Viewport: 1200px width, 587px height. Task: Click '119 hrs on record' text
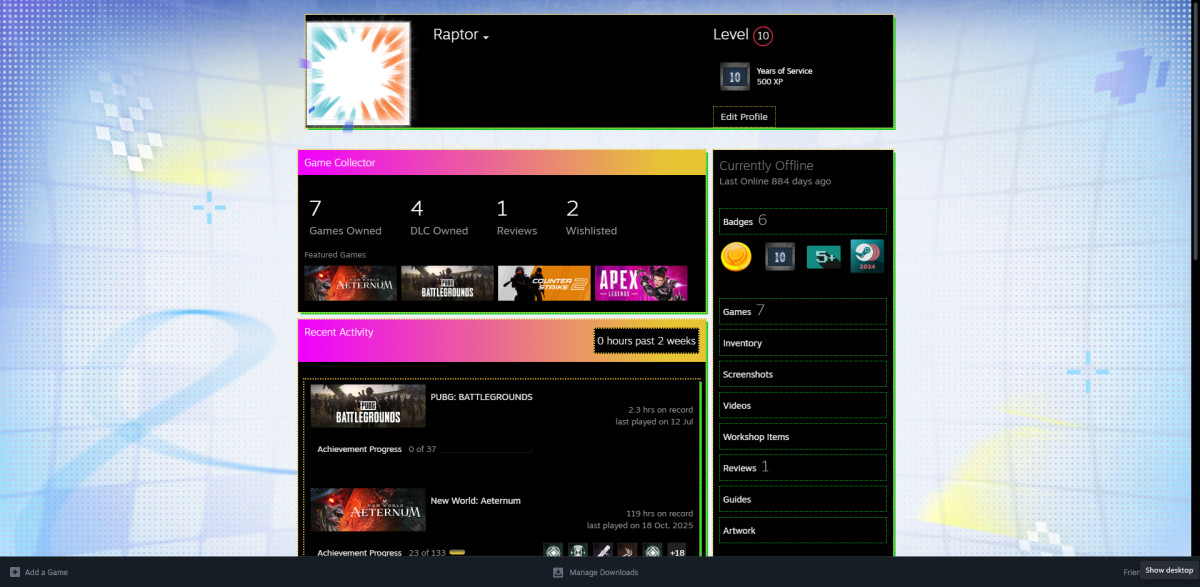point(660,513)
